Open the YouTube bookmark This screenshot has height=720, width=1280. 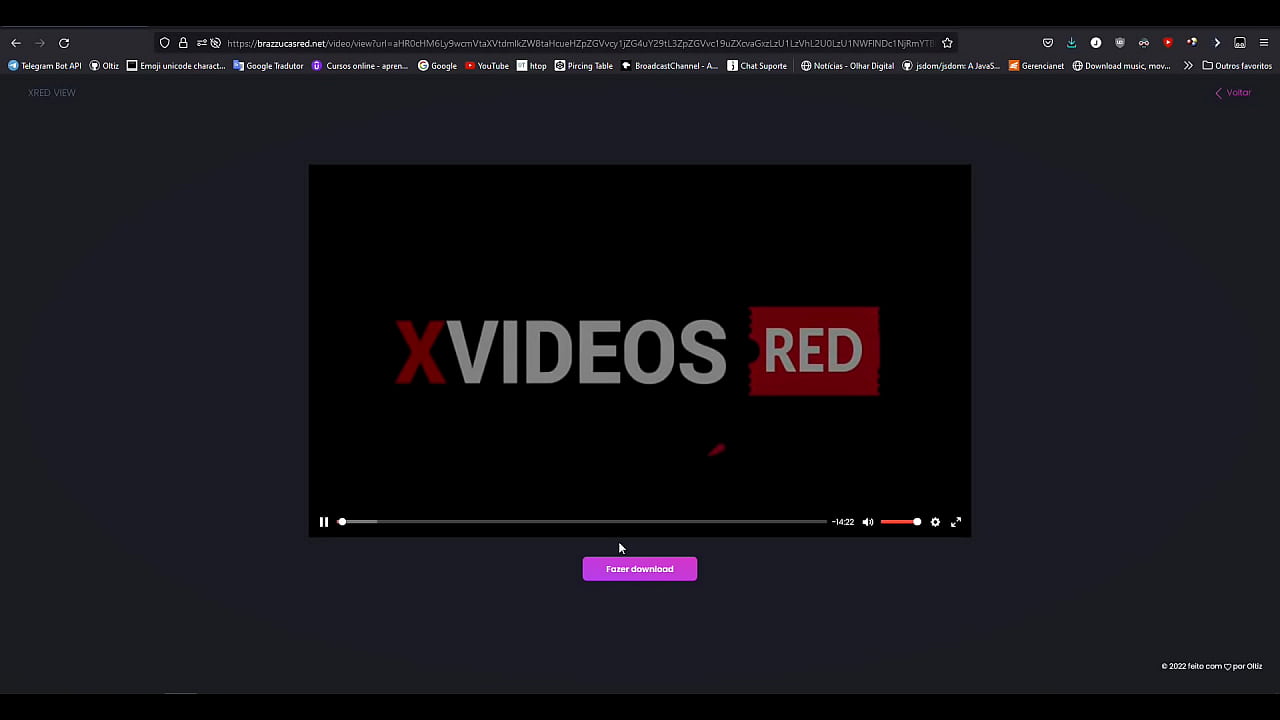click(487, 66)
